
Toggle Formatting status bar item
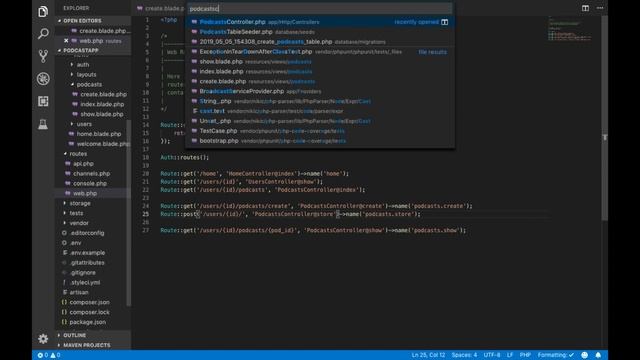point(556,355)
